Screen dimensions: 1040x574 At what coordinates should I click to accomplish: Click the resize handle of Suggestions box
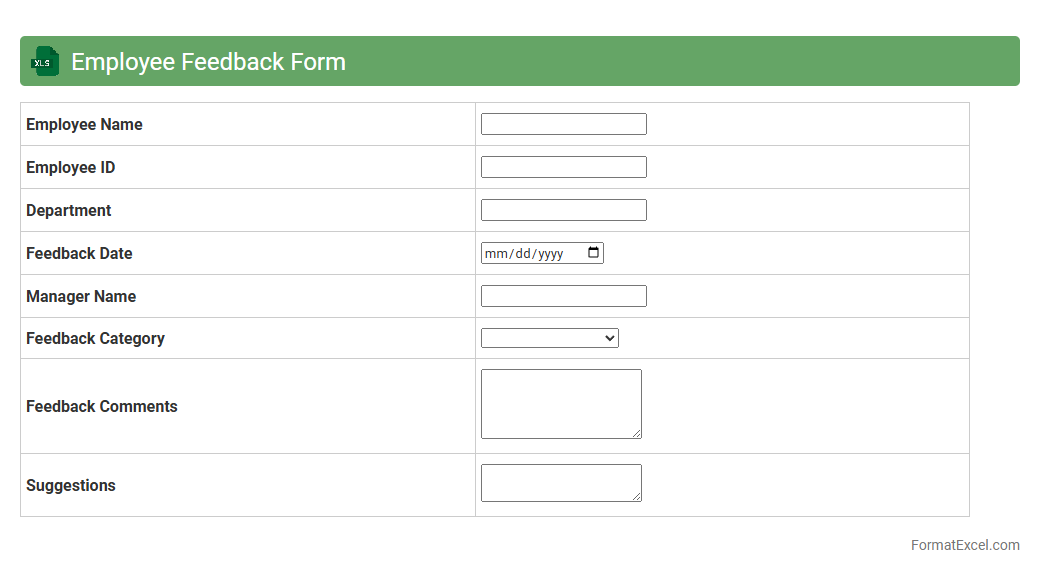pyautogui.click(x=636, y=496)
